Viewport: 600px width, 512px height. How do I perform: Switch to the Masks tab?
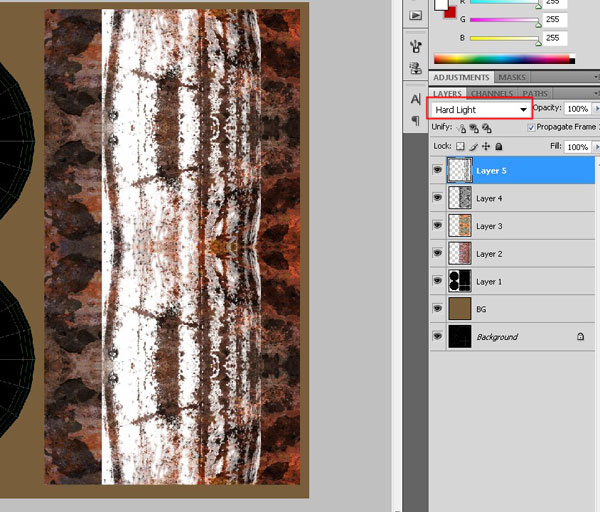click(x=512, y=77)
